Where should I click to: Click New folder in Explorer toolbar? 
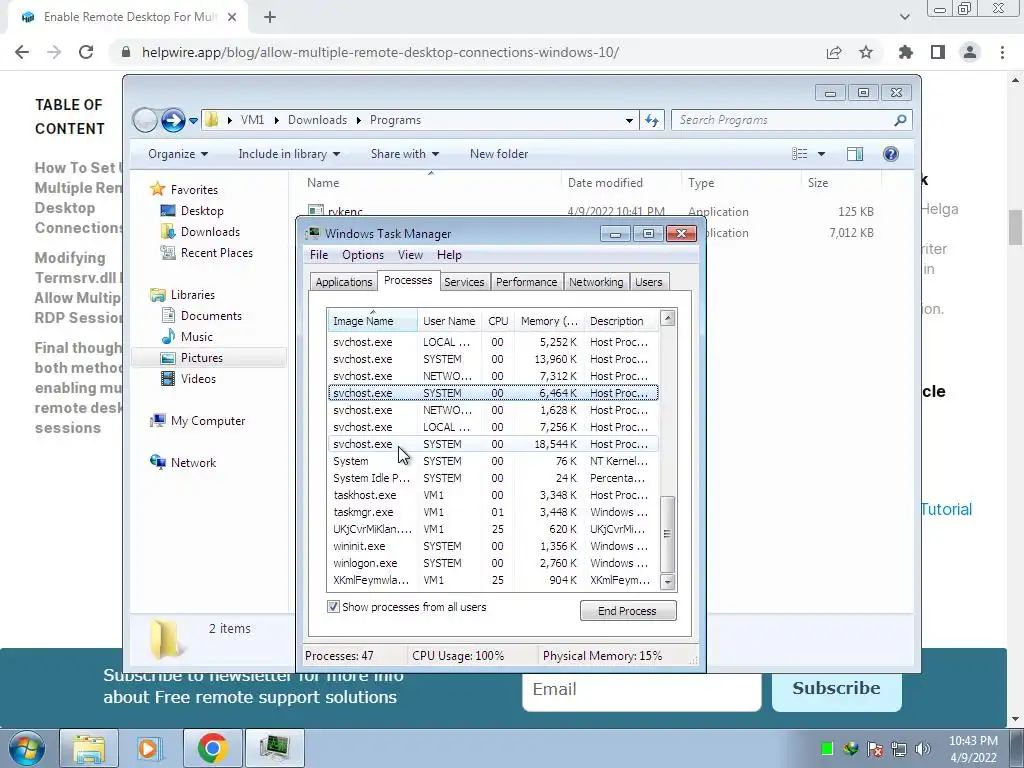499,154
